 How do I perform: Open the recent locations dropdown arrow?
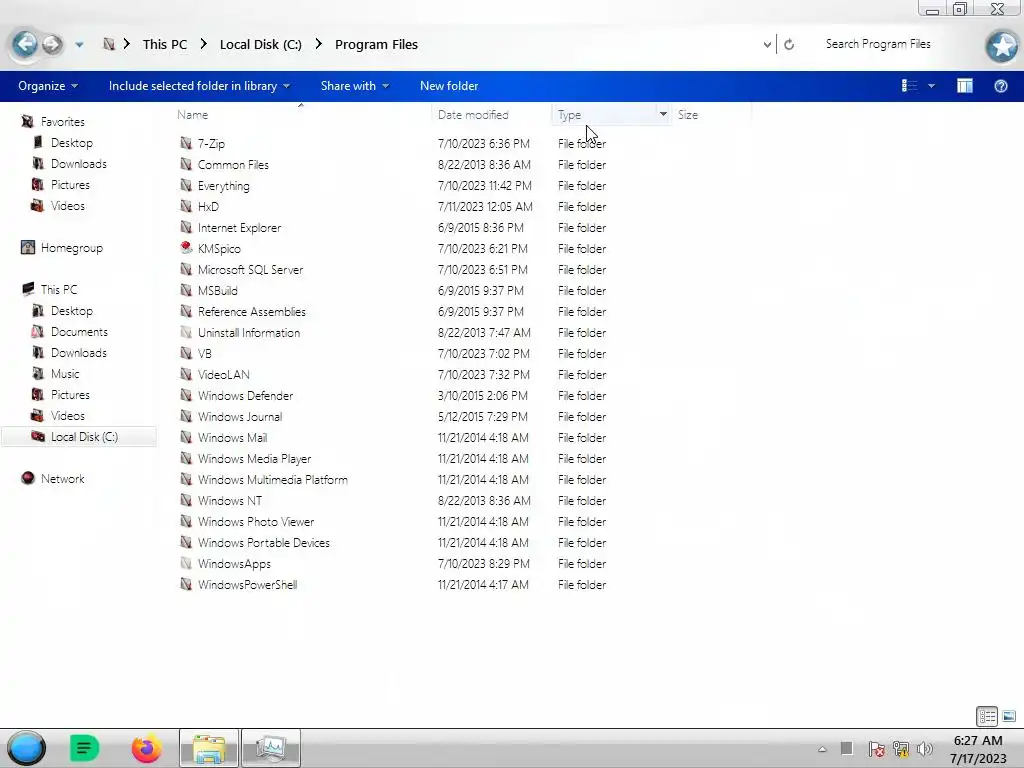(79, 45)
